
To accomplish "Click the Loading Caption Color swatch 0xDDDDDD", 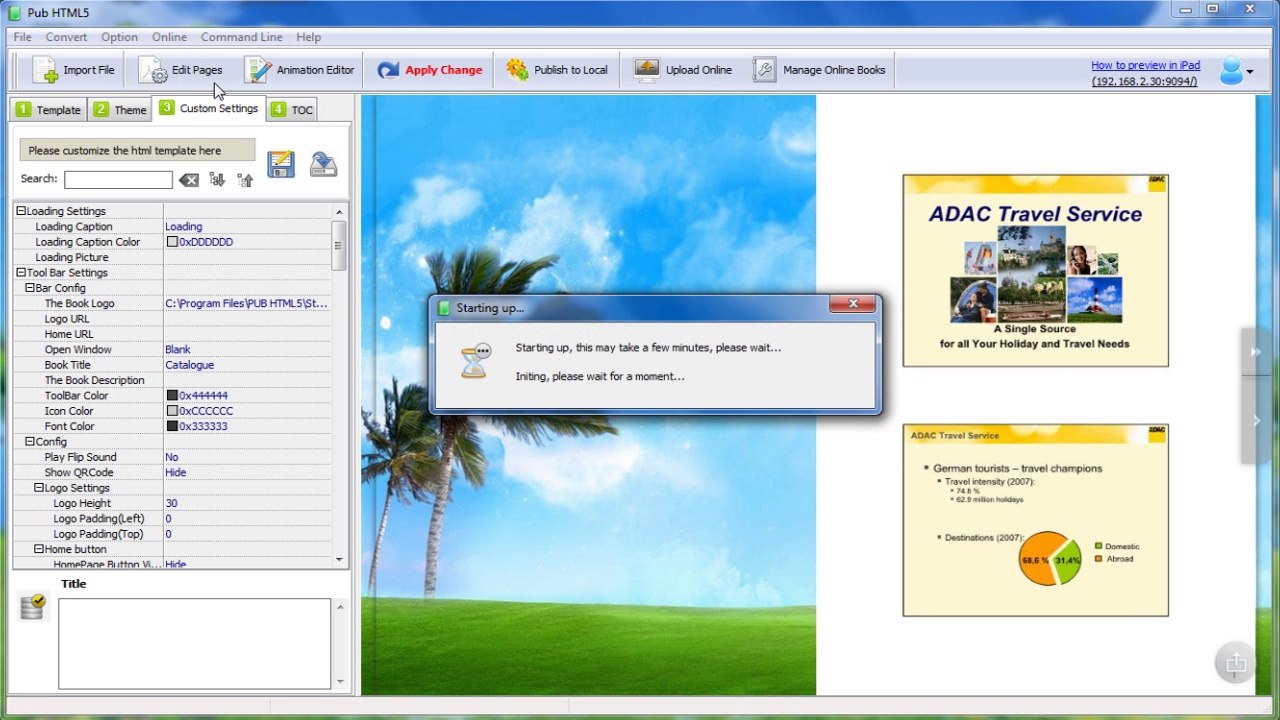I will [x=172, y=242].
